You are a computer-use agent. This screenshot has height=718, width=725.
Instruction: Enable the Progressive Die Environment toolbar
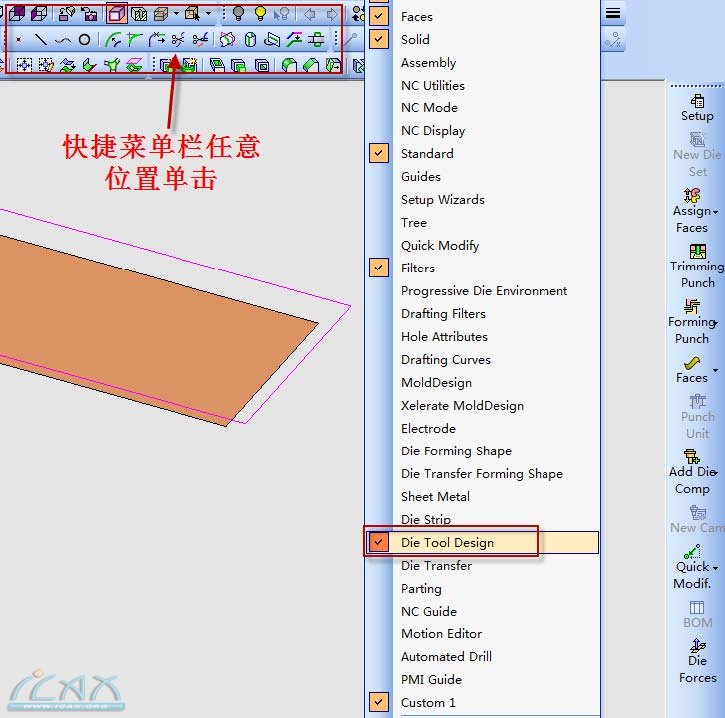pos(484,291)
